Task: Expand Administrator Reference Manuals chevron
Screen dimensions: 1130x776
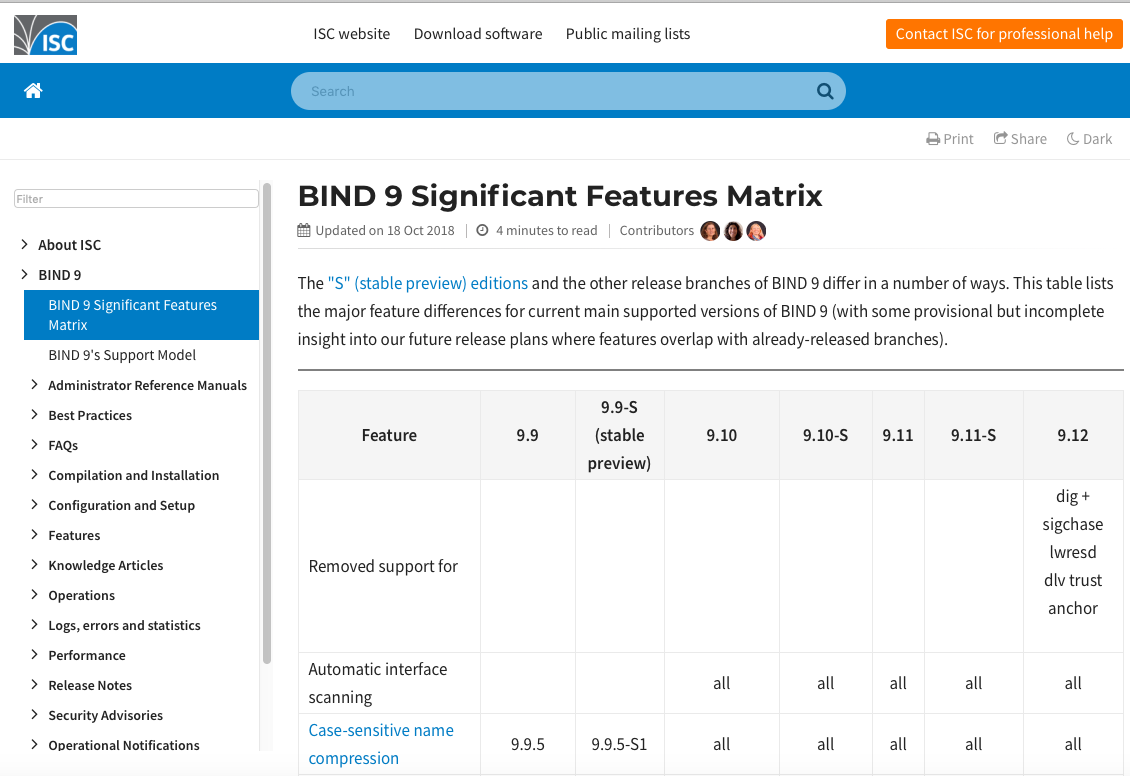Action: (x=34, y=385)
